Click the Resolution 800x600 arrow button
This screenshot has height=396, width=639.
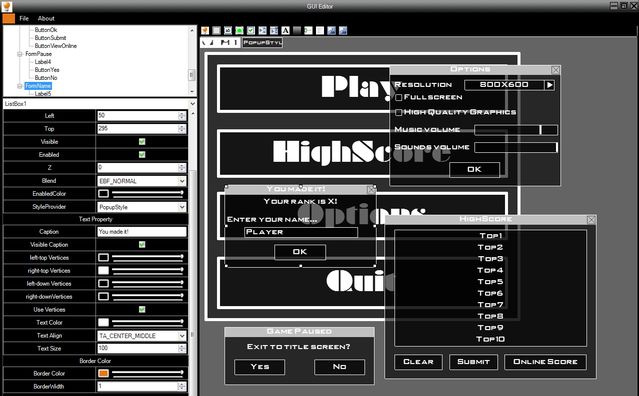(x=549, y=85)
